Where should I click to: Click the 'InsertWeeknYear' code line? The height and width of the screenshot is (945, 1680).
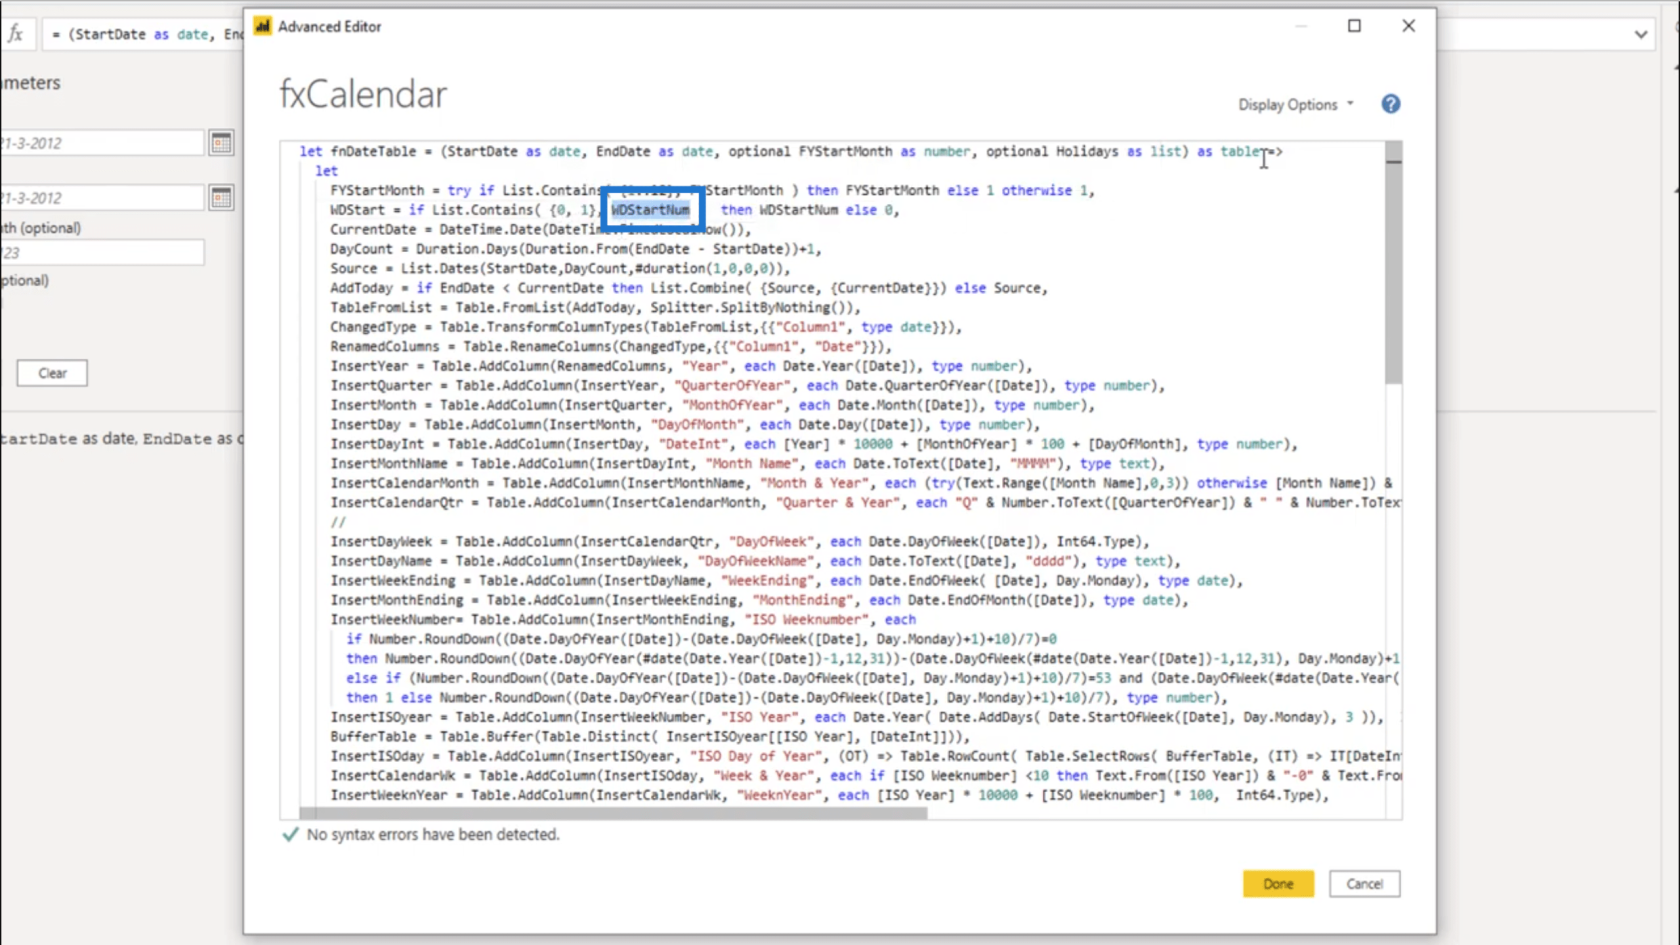(830, 795)
